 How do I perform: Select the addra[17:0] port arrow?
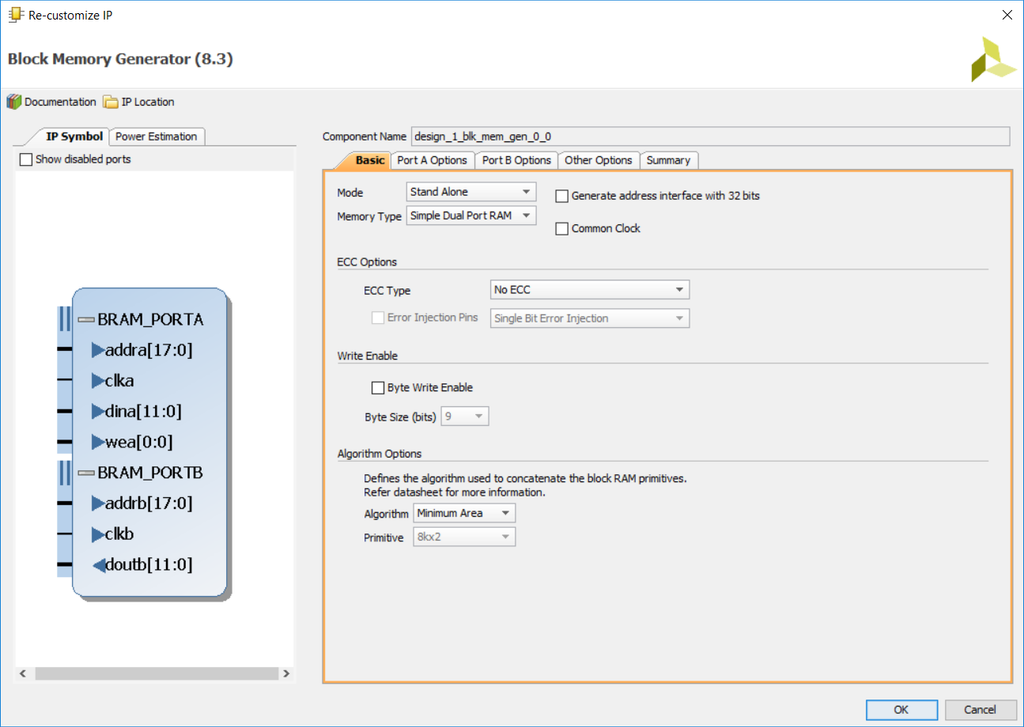tap(98, 350)
